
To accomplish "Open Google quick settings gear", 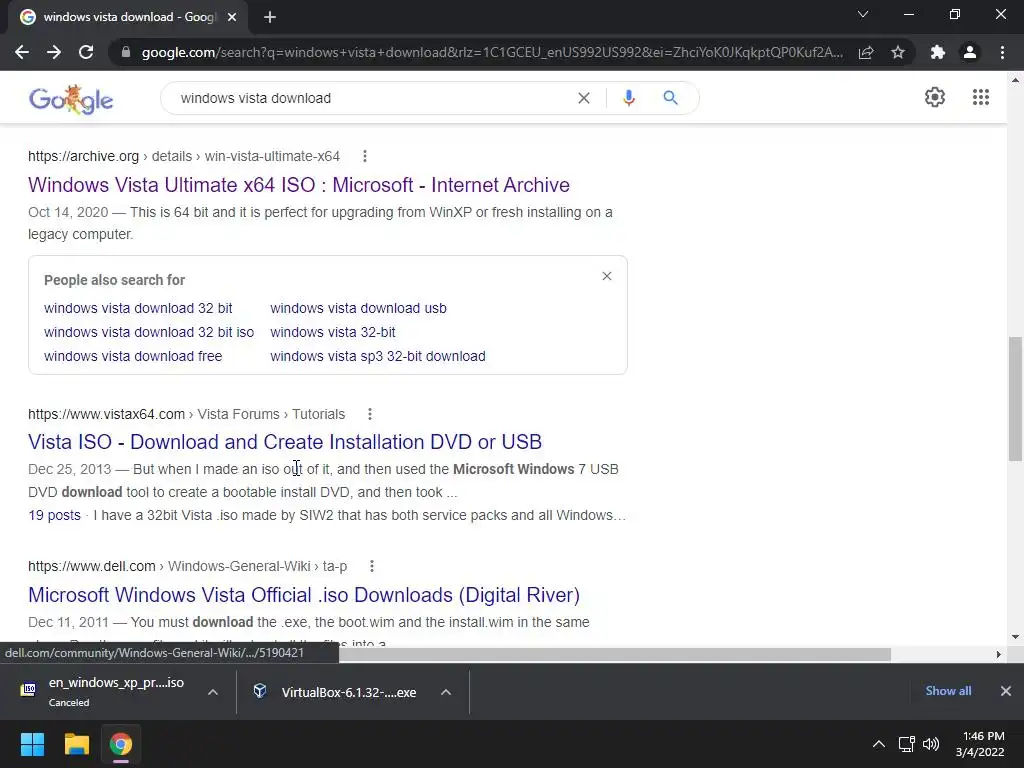I will pos(935,97).
